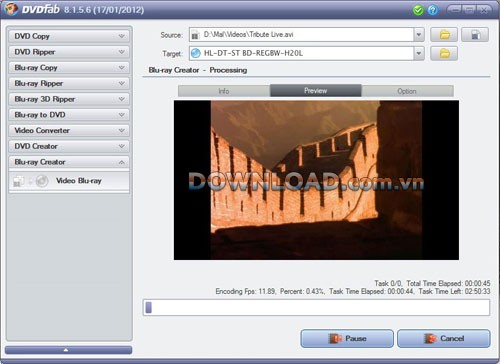
Task: Collapse sidebar with bottom arrow bar
Action: [x=68, y=350]
